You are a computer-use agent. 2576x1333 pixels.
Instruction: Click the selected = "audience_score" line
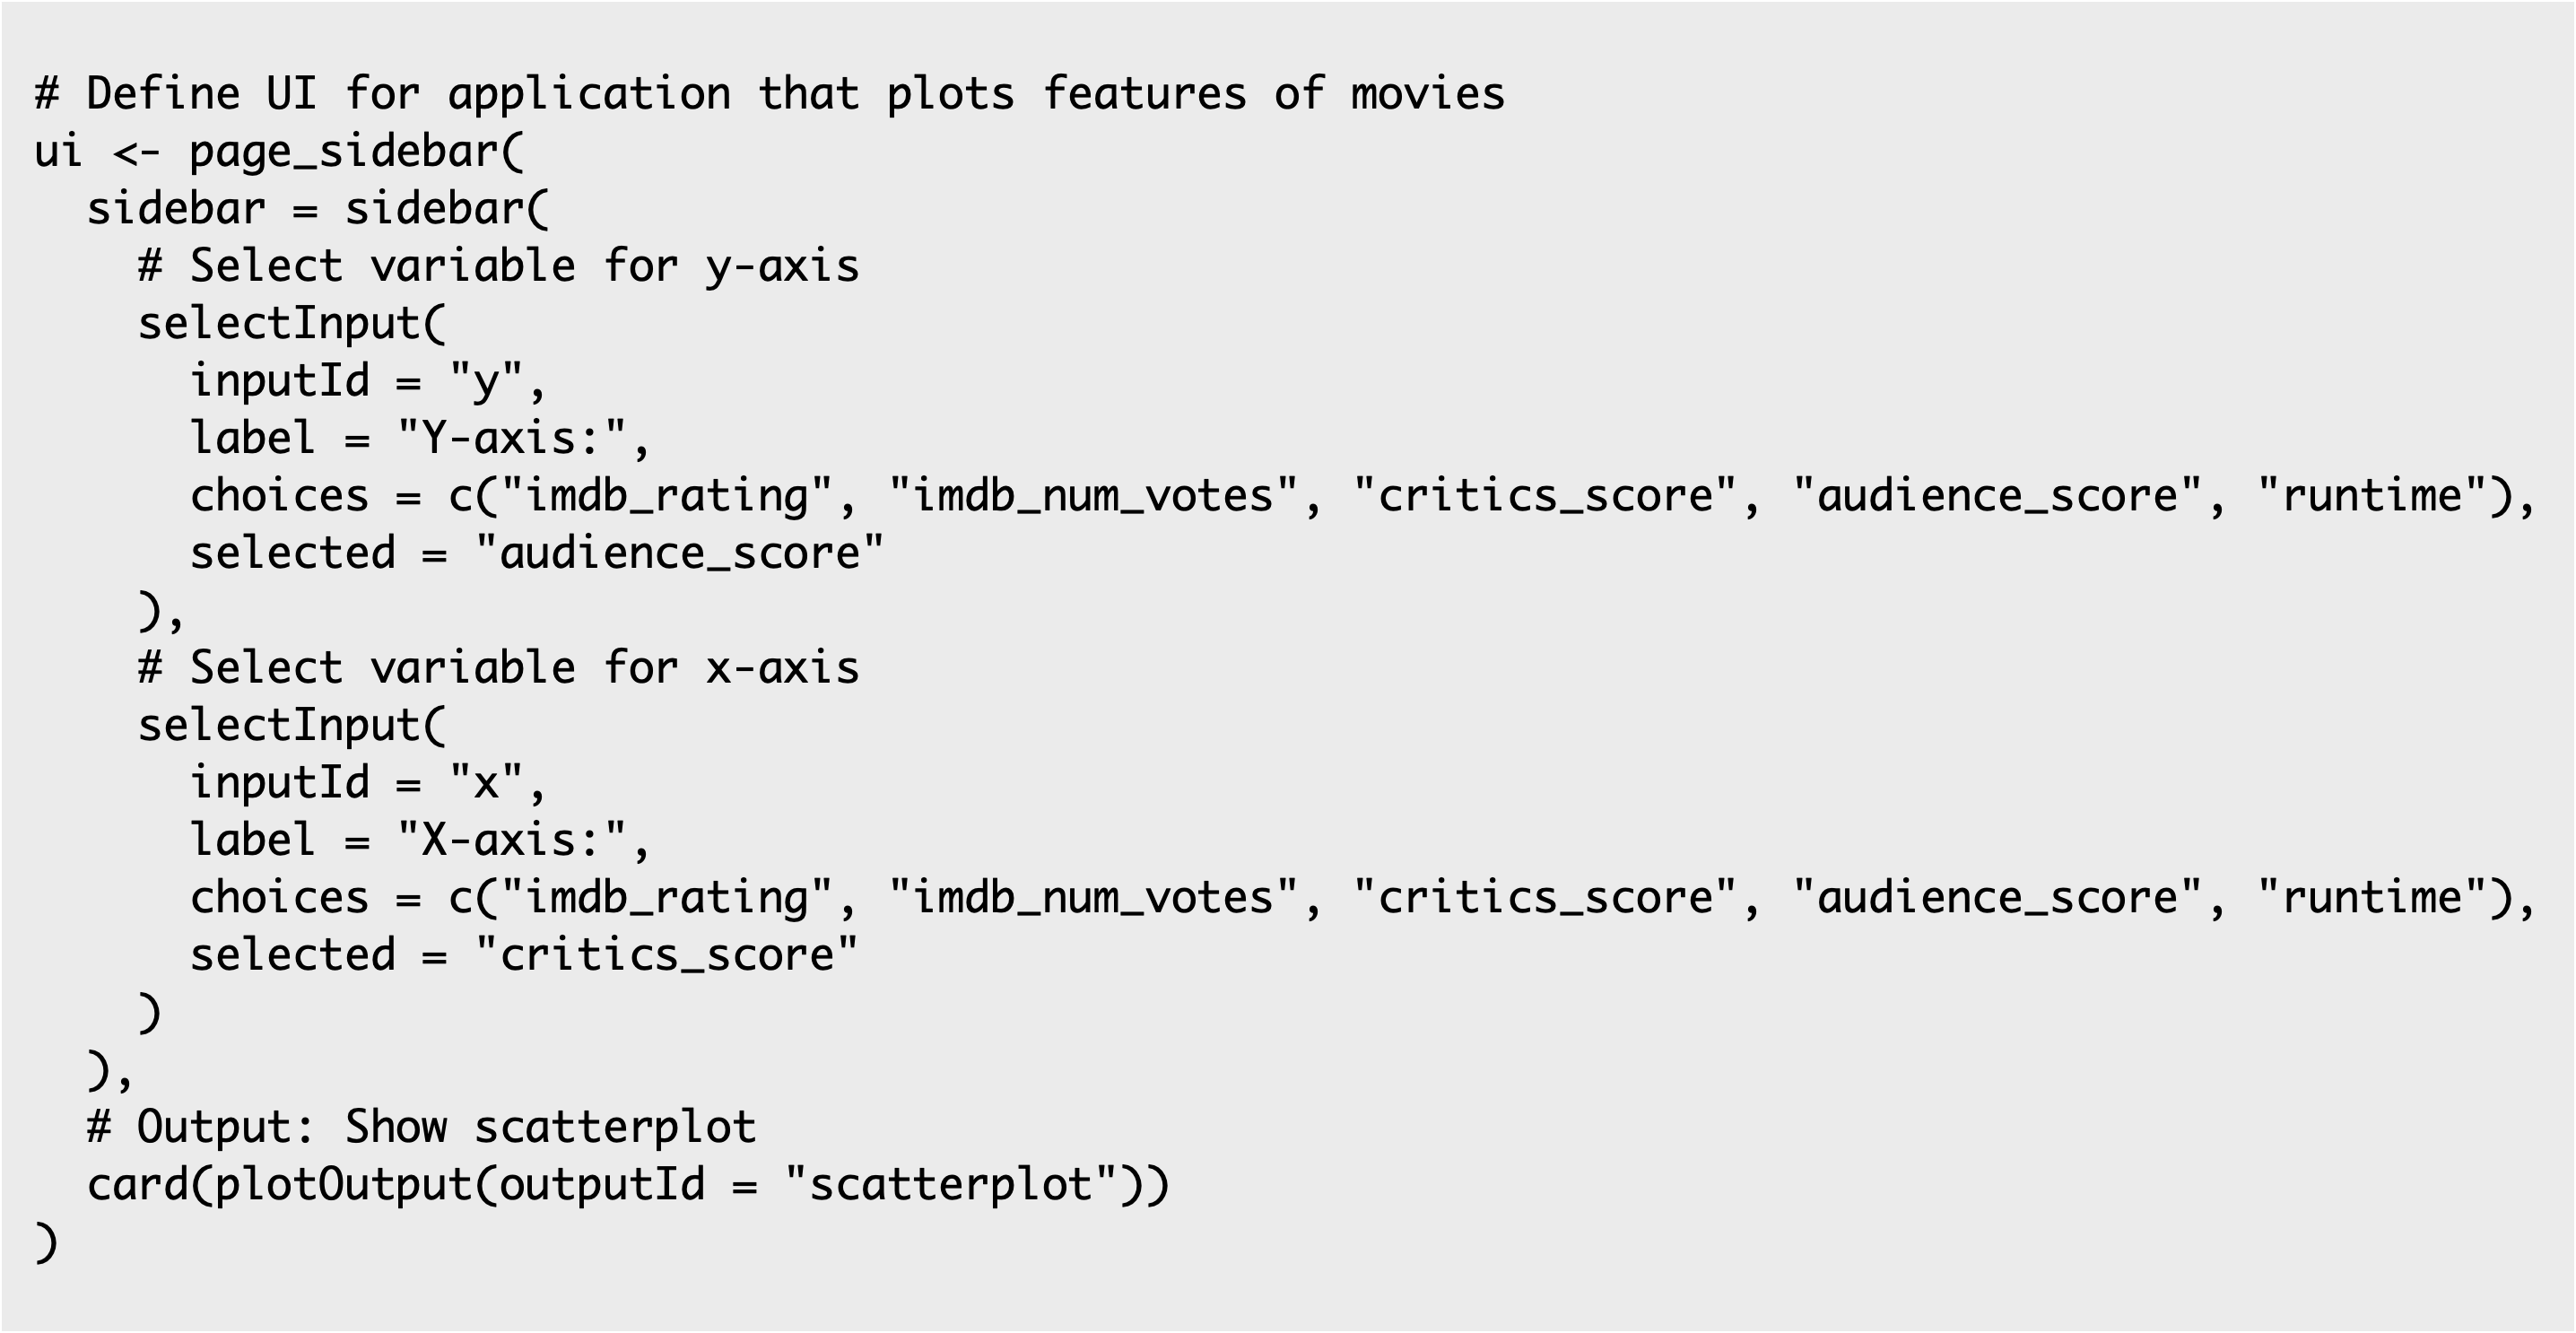537,554
